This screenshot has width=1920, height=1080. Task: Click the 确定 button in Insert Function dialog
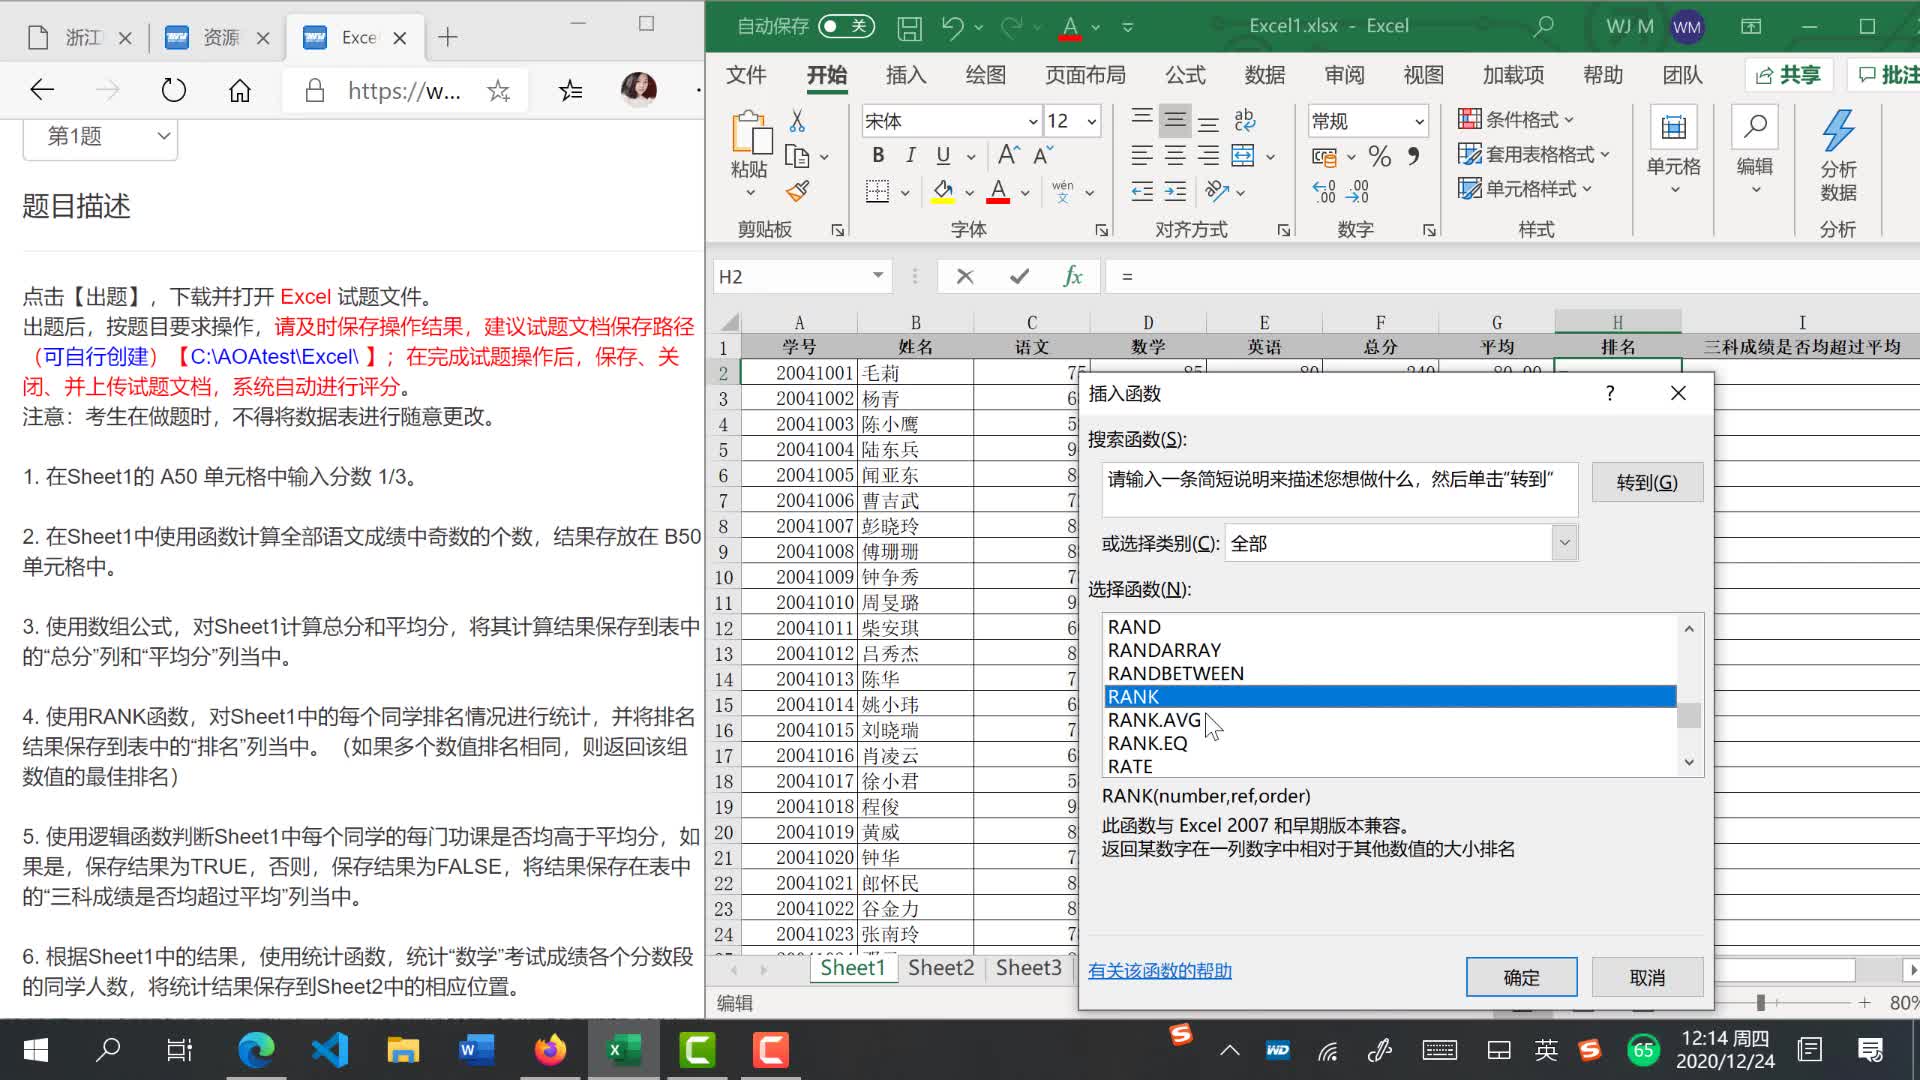pos(1521,977)
